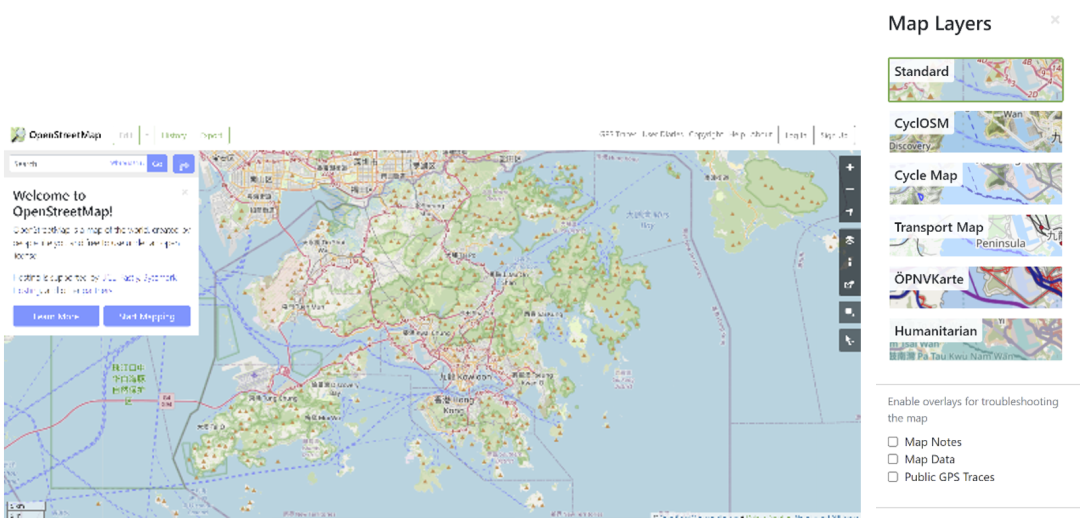Click the Share map icon
Image resolution: width=1080 pixels, height=520 pixels.
point(850,284)
